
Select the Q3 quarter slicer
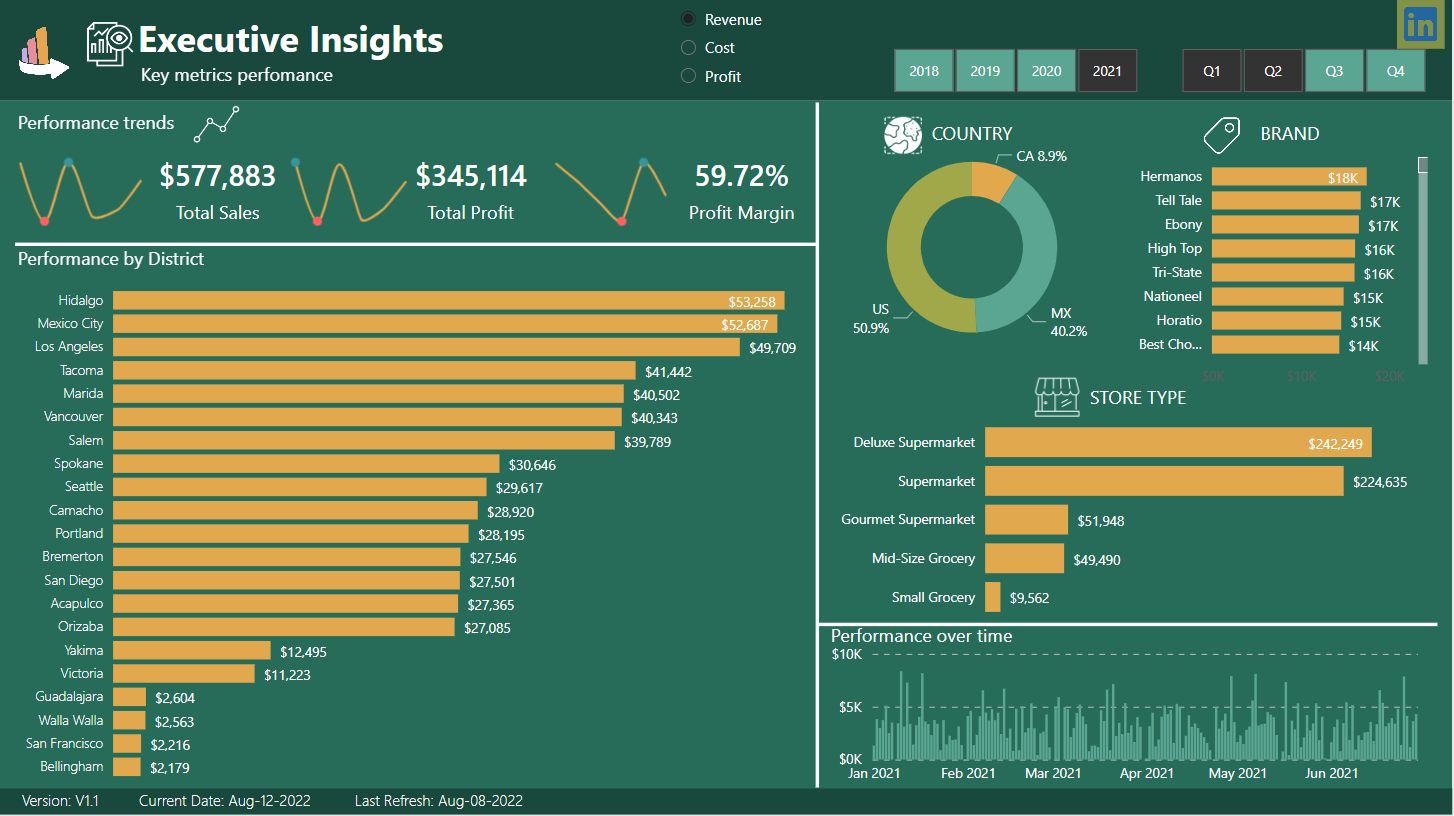[1334, 71]
